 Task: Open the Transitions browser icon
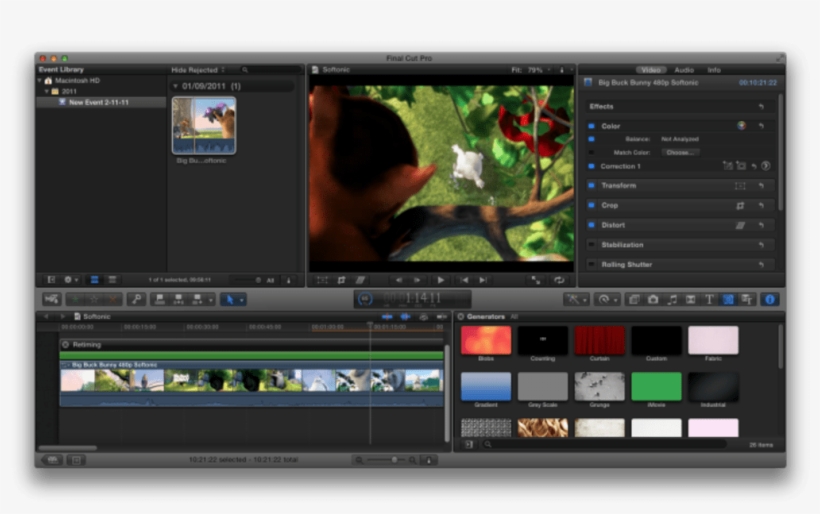tap(691, 299)
